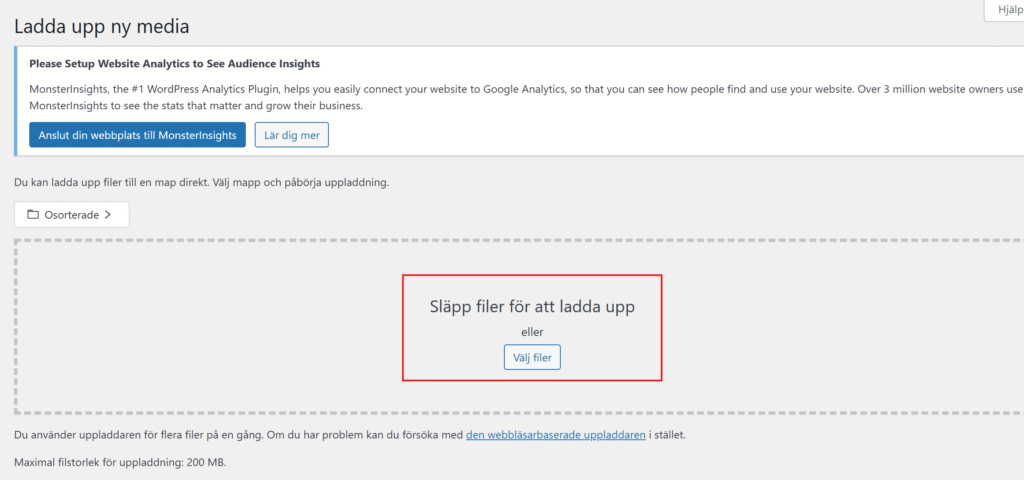This screenshot has height=480, width=1024.
Task: Click the Maximal filstorlek för uppladdning 200 MB text
Action: [x=120, y=462]
